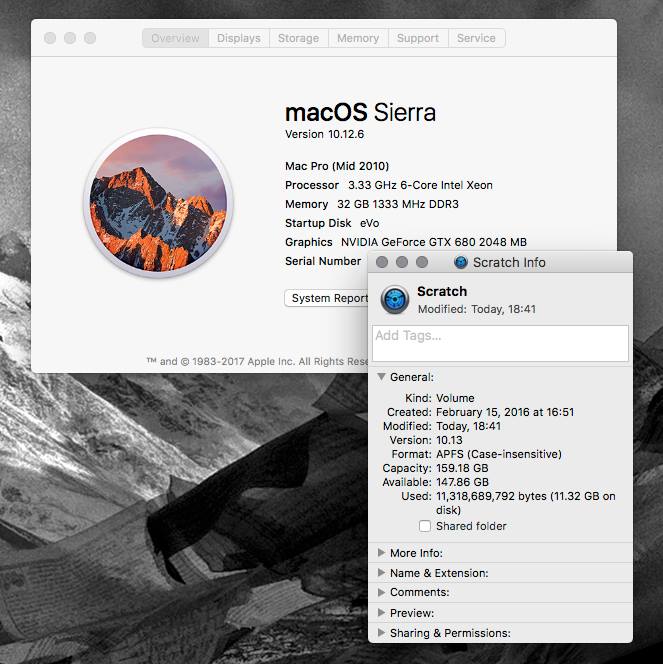
Task: Click the Serial Number label
Action: pos(323,261)
